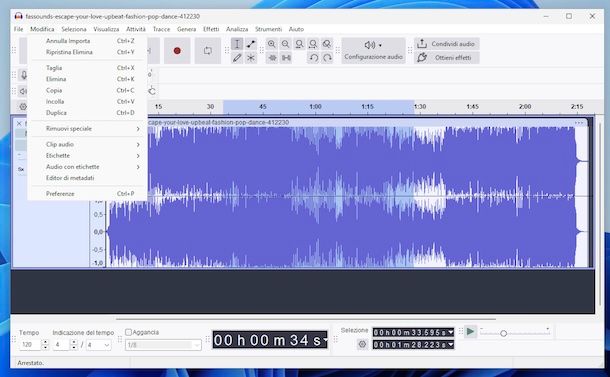Open Preferenze from Modifica menu
Image resolution: width=610 pixels, height=377 pixels.
88,194
